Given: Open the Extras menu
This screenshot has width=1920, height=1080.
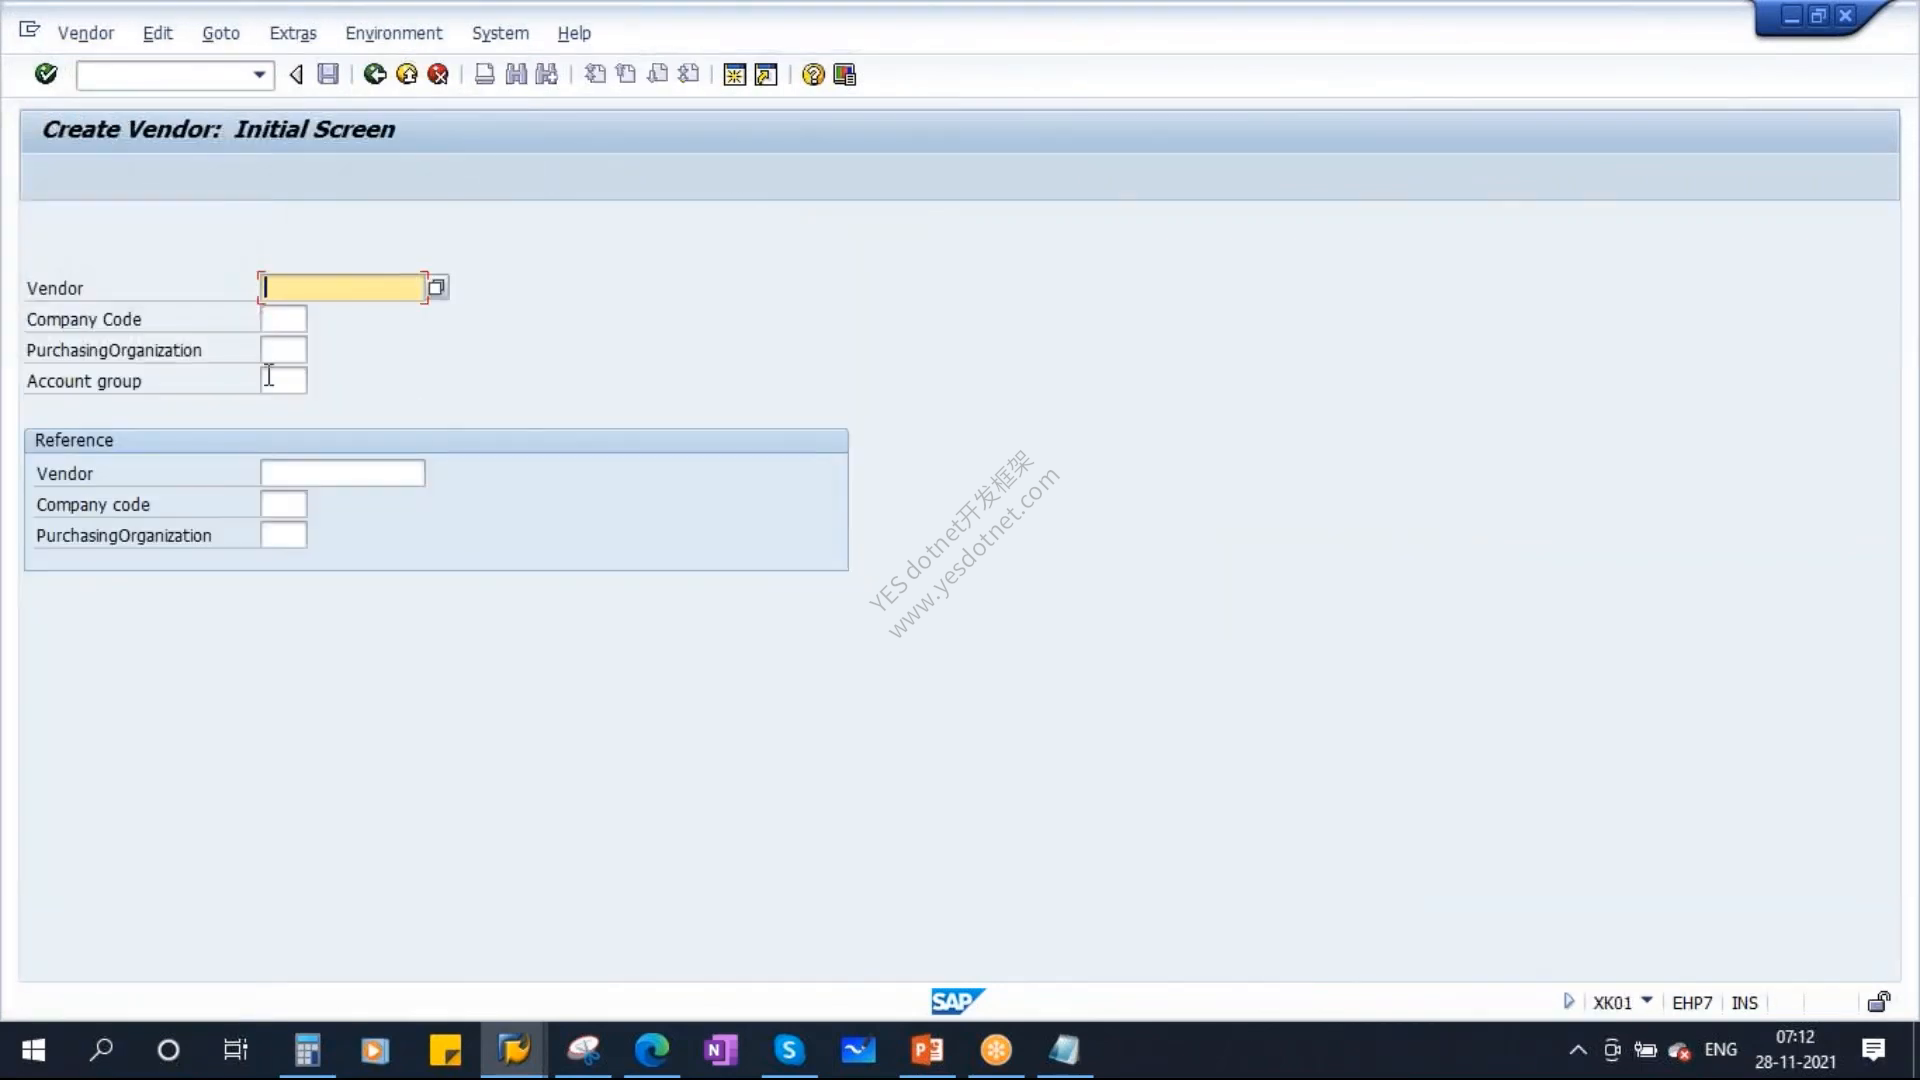Looking at the screenshot, I should click(x=293, y=33).
